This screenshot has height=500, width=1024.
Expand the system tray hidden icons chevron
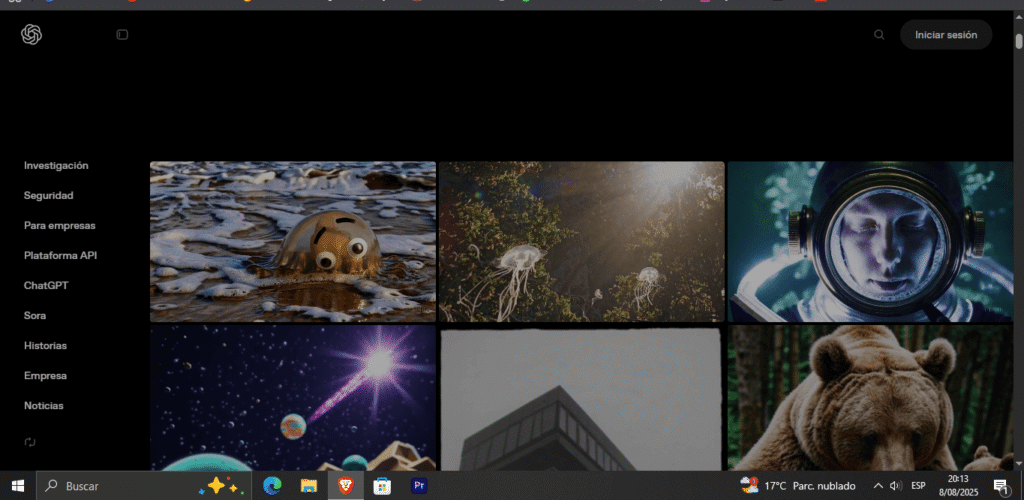(878, 486)
